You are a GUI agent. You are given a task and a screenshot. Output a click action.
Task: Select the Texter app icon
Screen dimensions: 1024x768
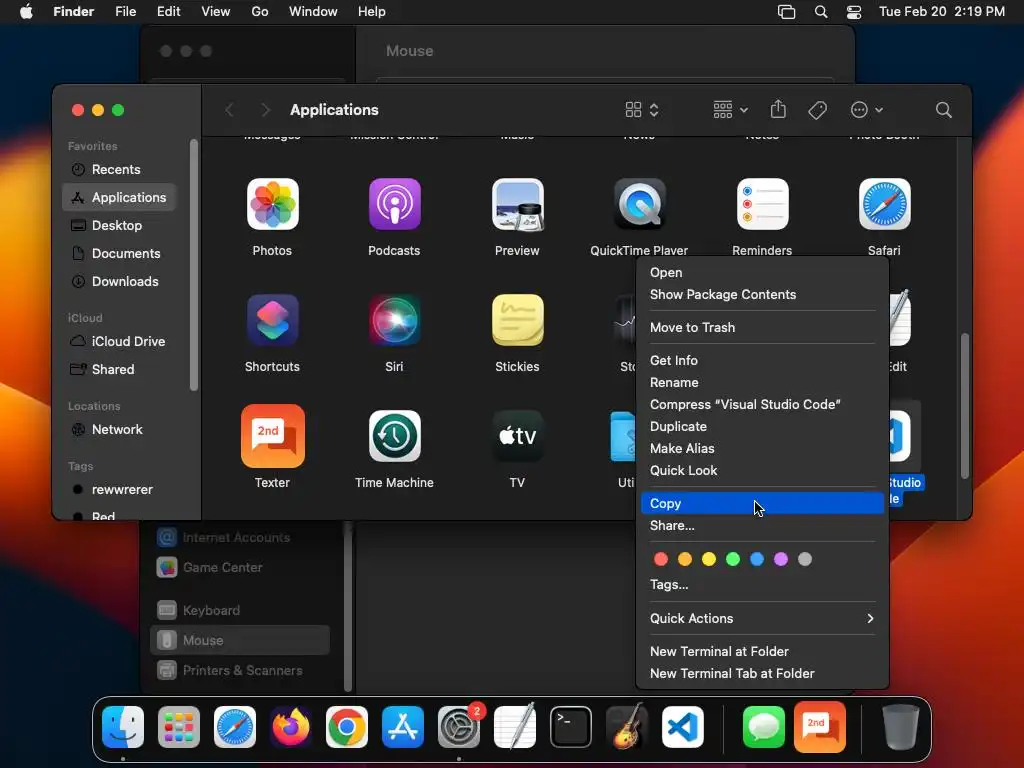coord(272,436)
